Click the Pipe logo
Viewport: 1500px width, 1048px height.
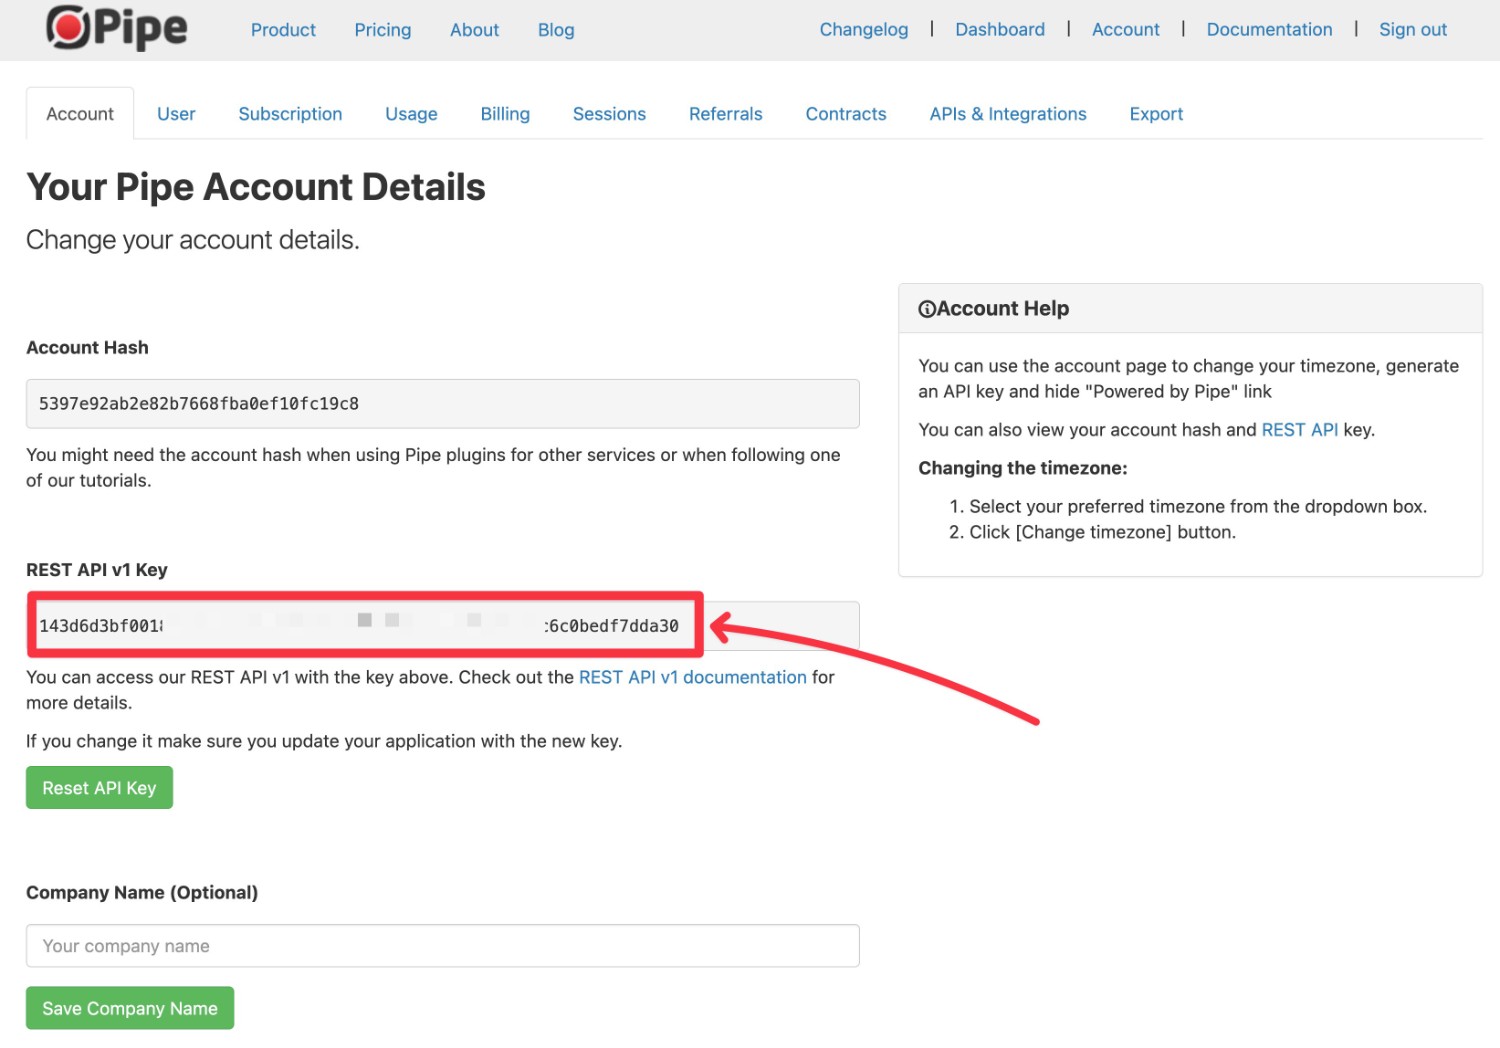point(117,28)
